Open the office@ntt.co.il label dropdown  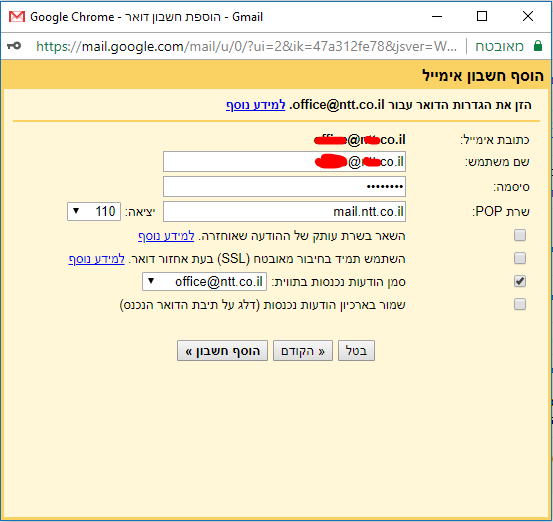click(204, 282)
